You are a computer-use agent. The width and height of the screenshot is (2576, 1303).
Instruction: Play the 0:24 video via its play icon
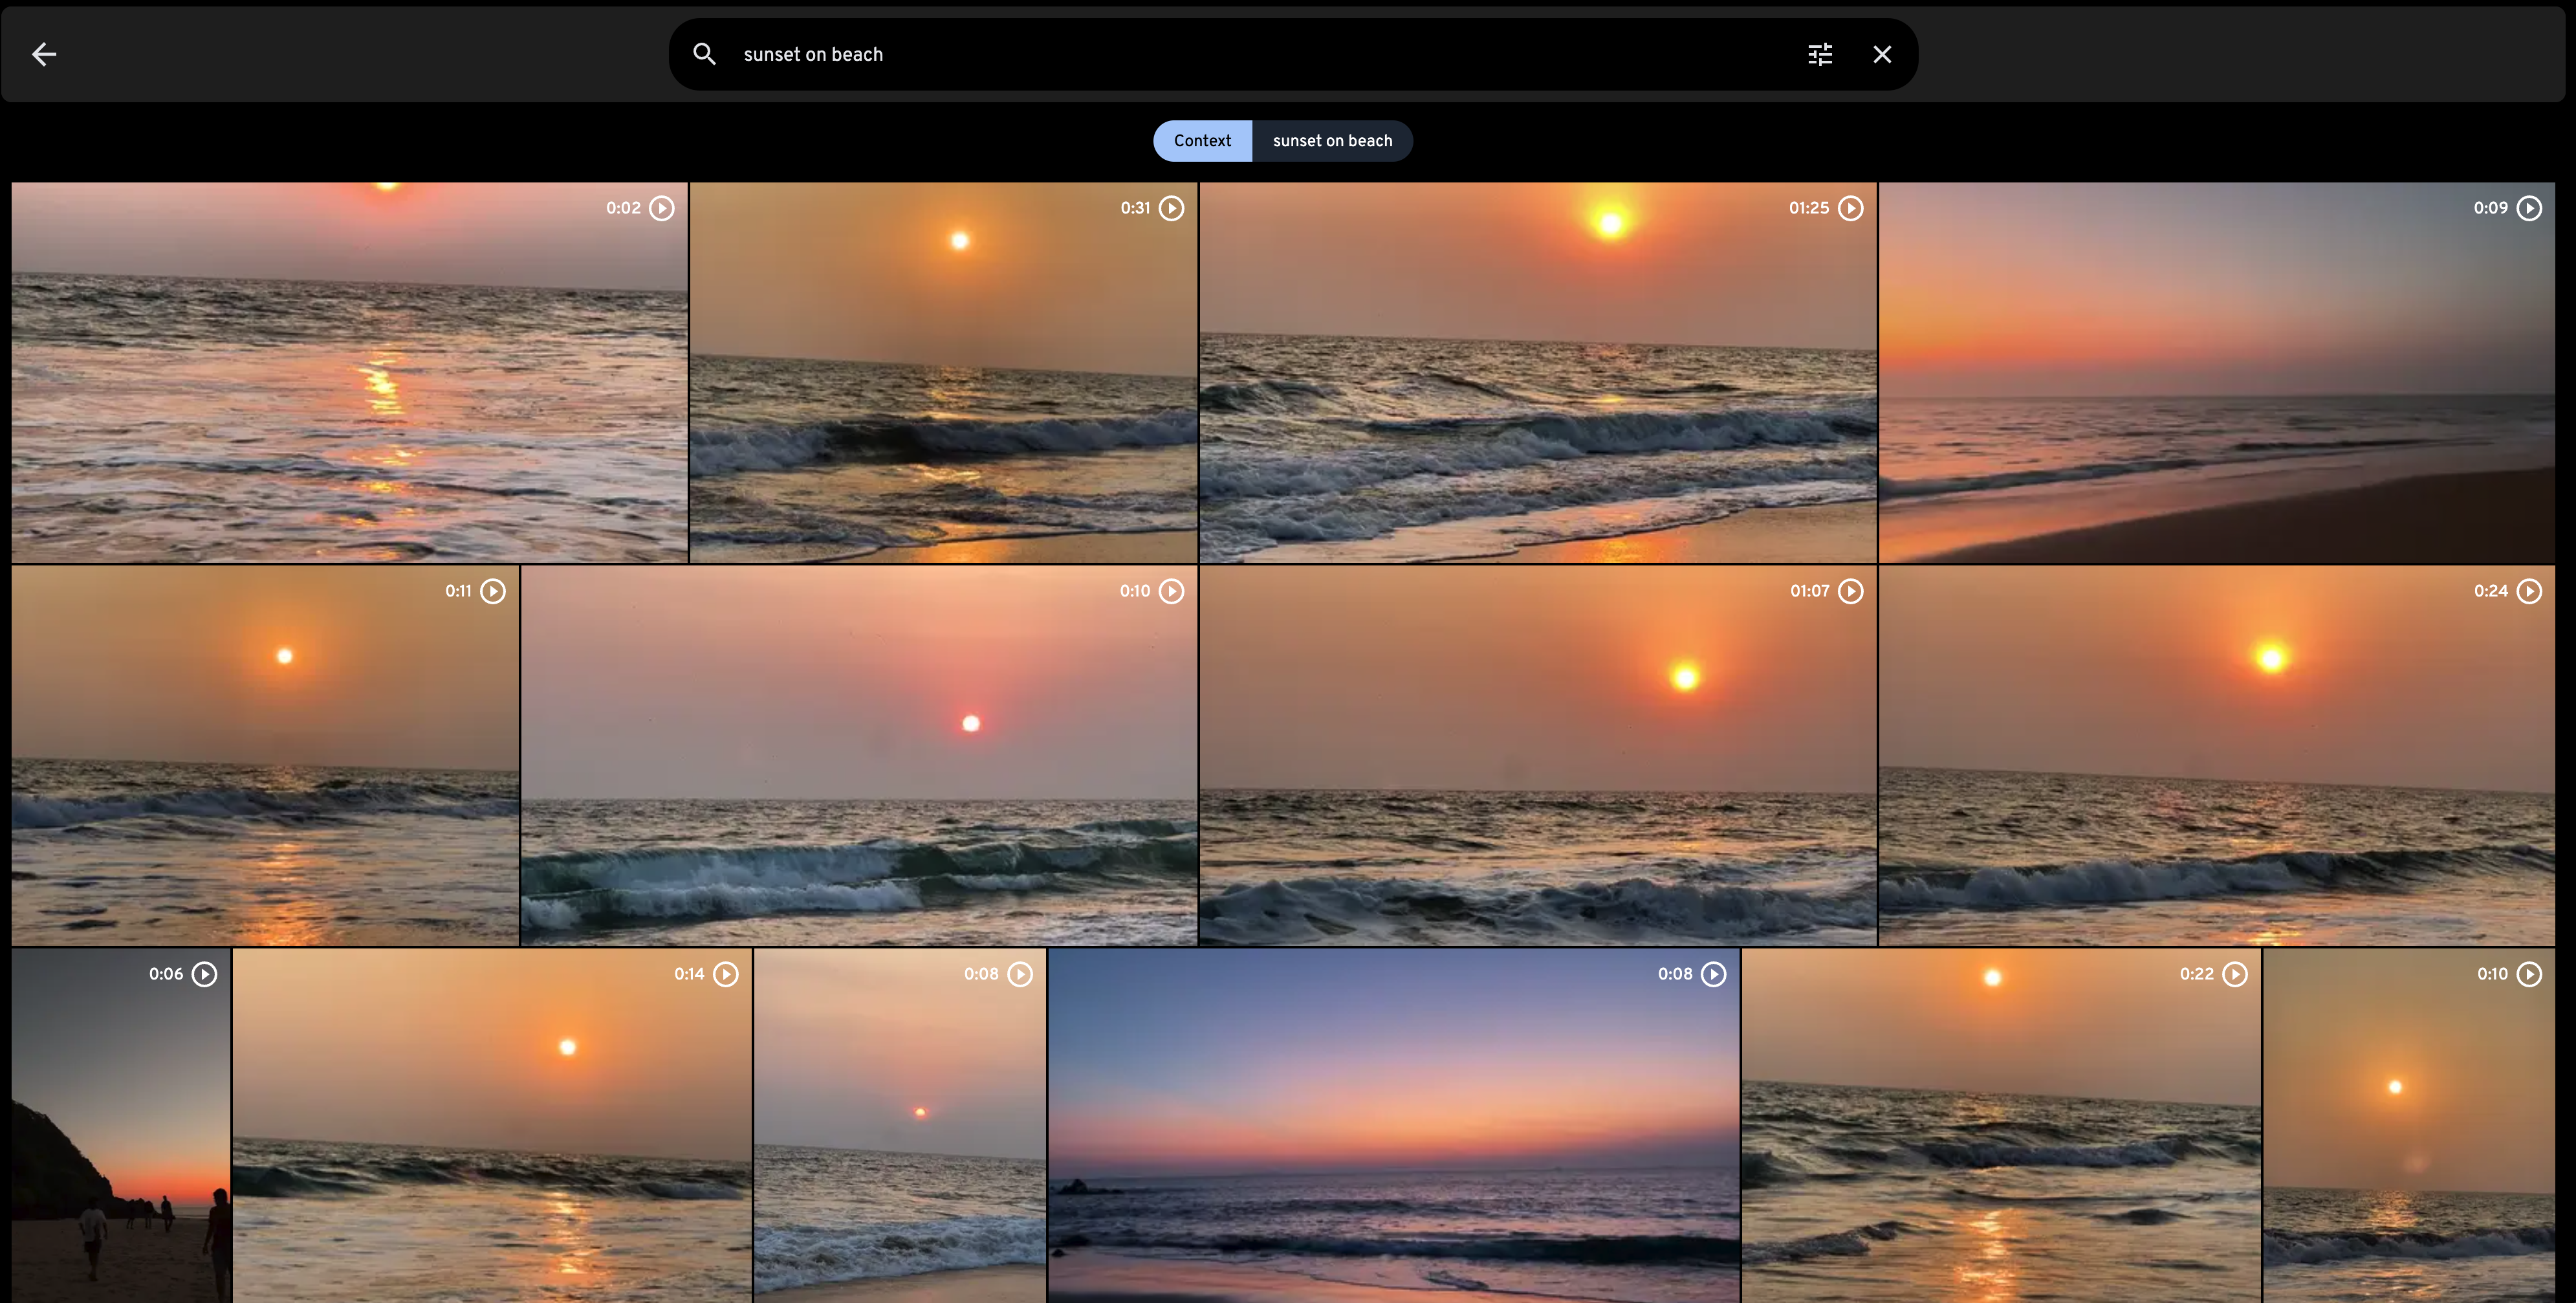pyautogui.click(x=2529, y=591)
